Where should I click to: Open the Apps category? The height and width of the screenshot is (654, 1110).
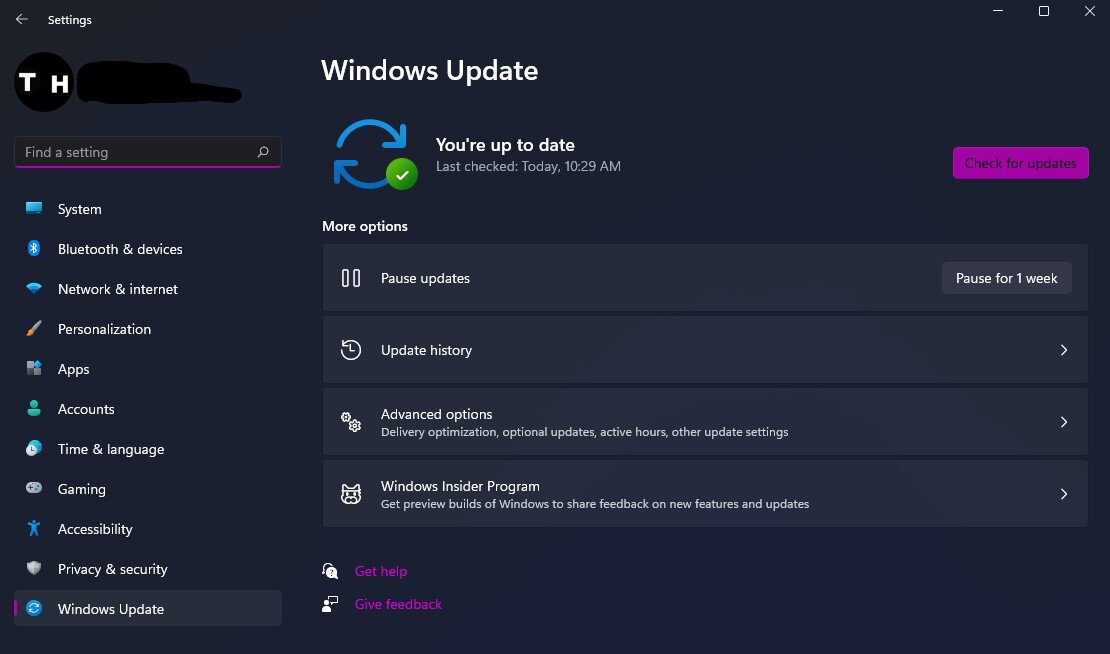point(148,369)
